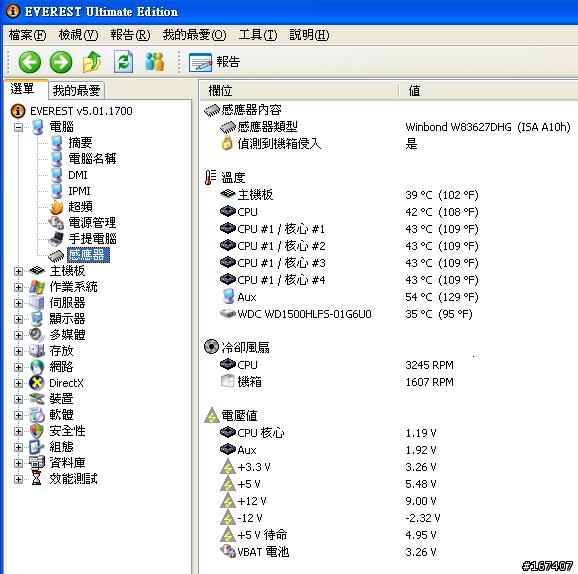Switch to the 我的最愛 tab

pyautogui.click(x=76, y=90)
